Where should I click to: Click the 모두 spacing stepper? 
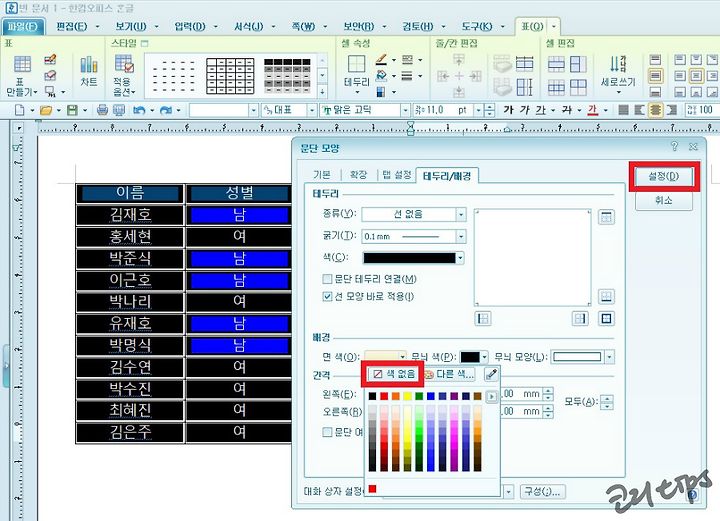(x=607, y=402)
